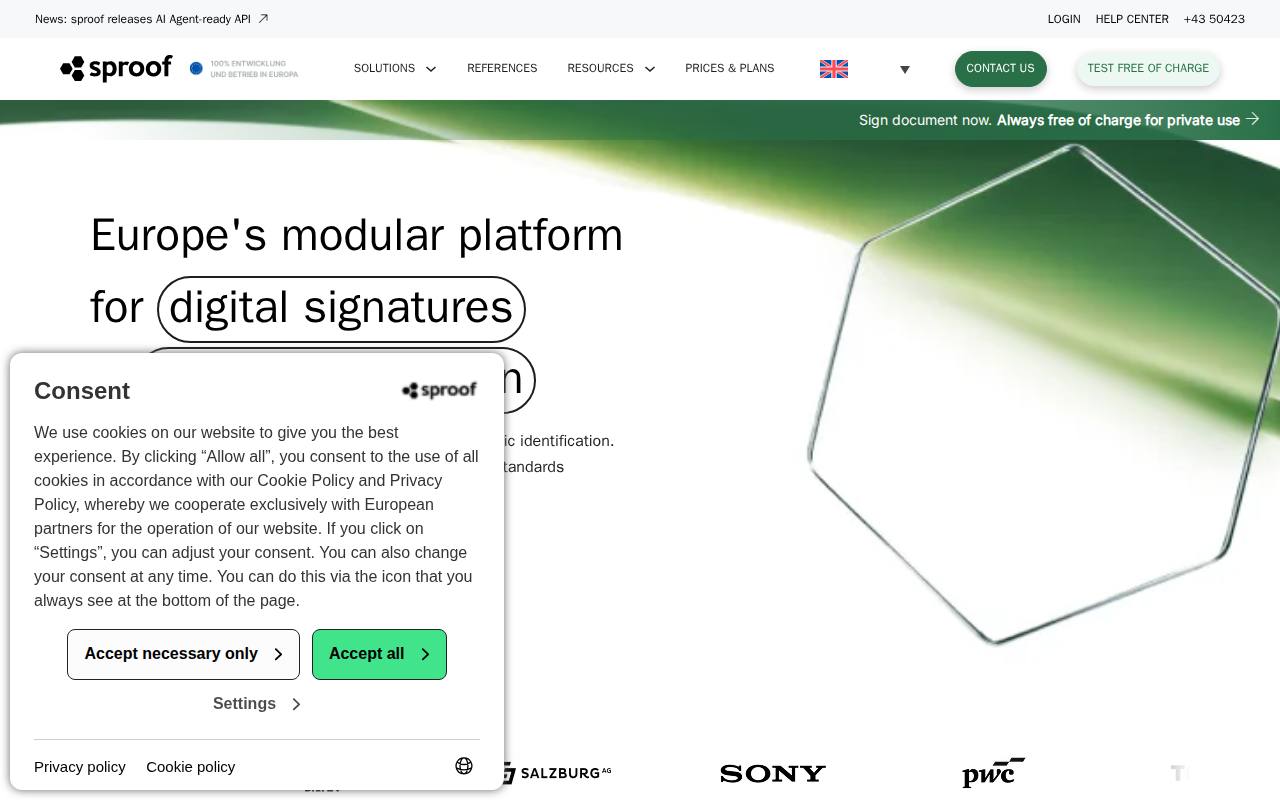This screenshot has height=800, width=1280.
Task: Click the PwC logo
Action: [993, 772]
